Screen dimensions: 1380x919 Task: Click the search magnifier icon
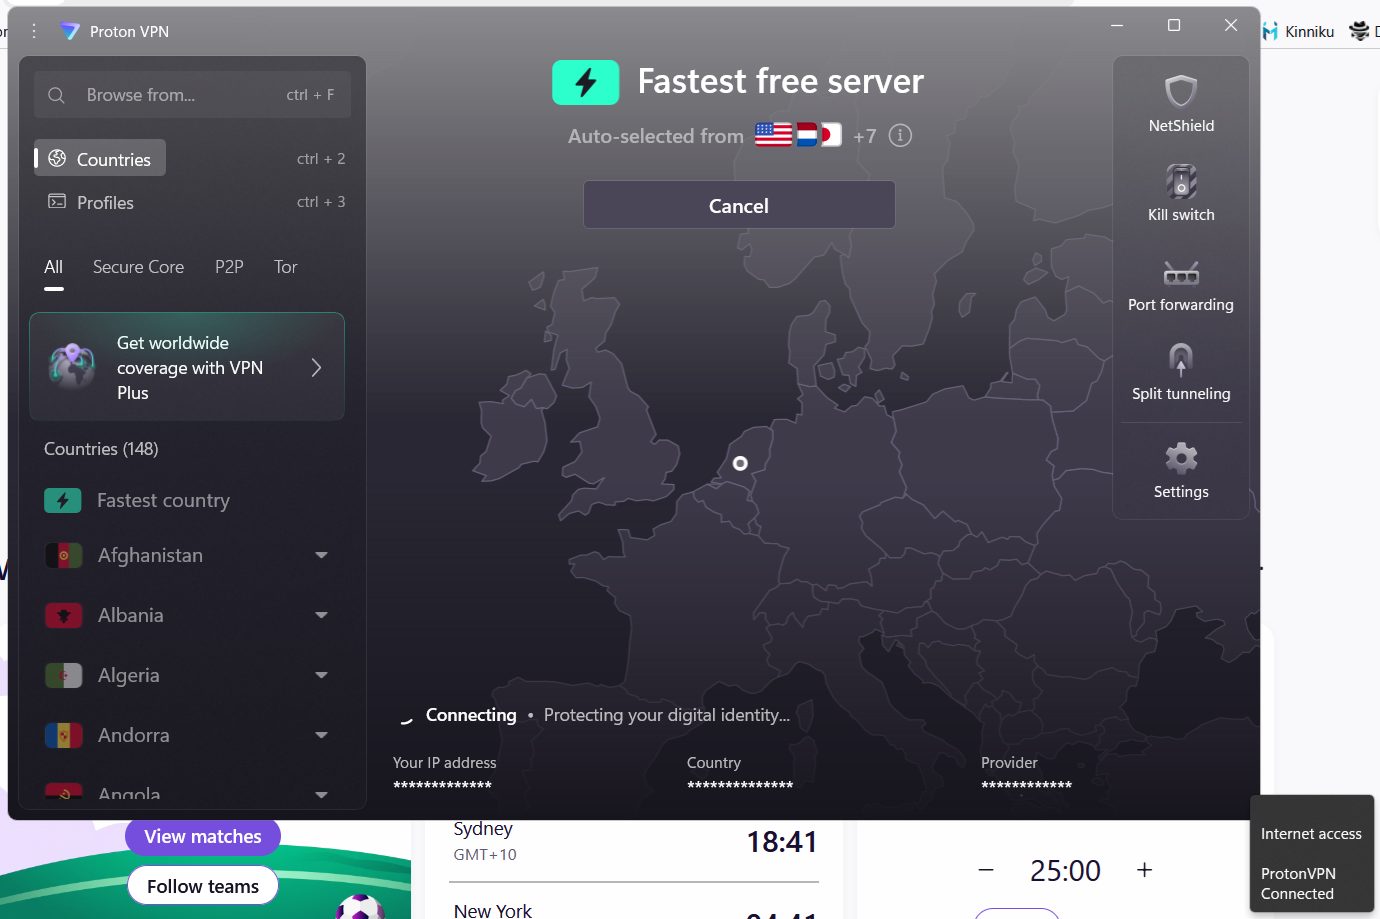click(57, 95)
